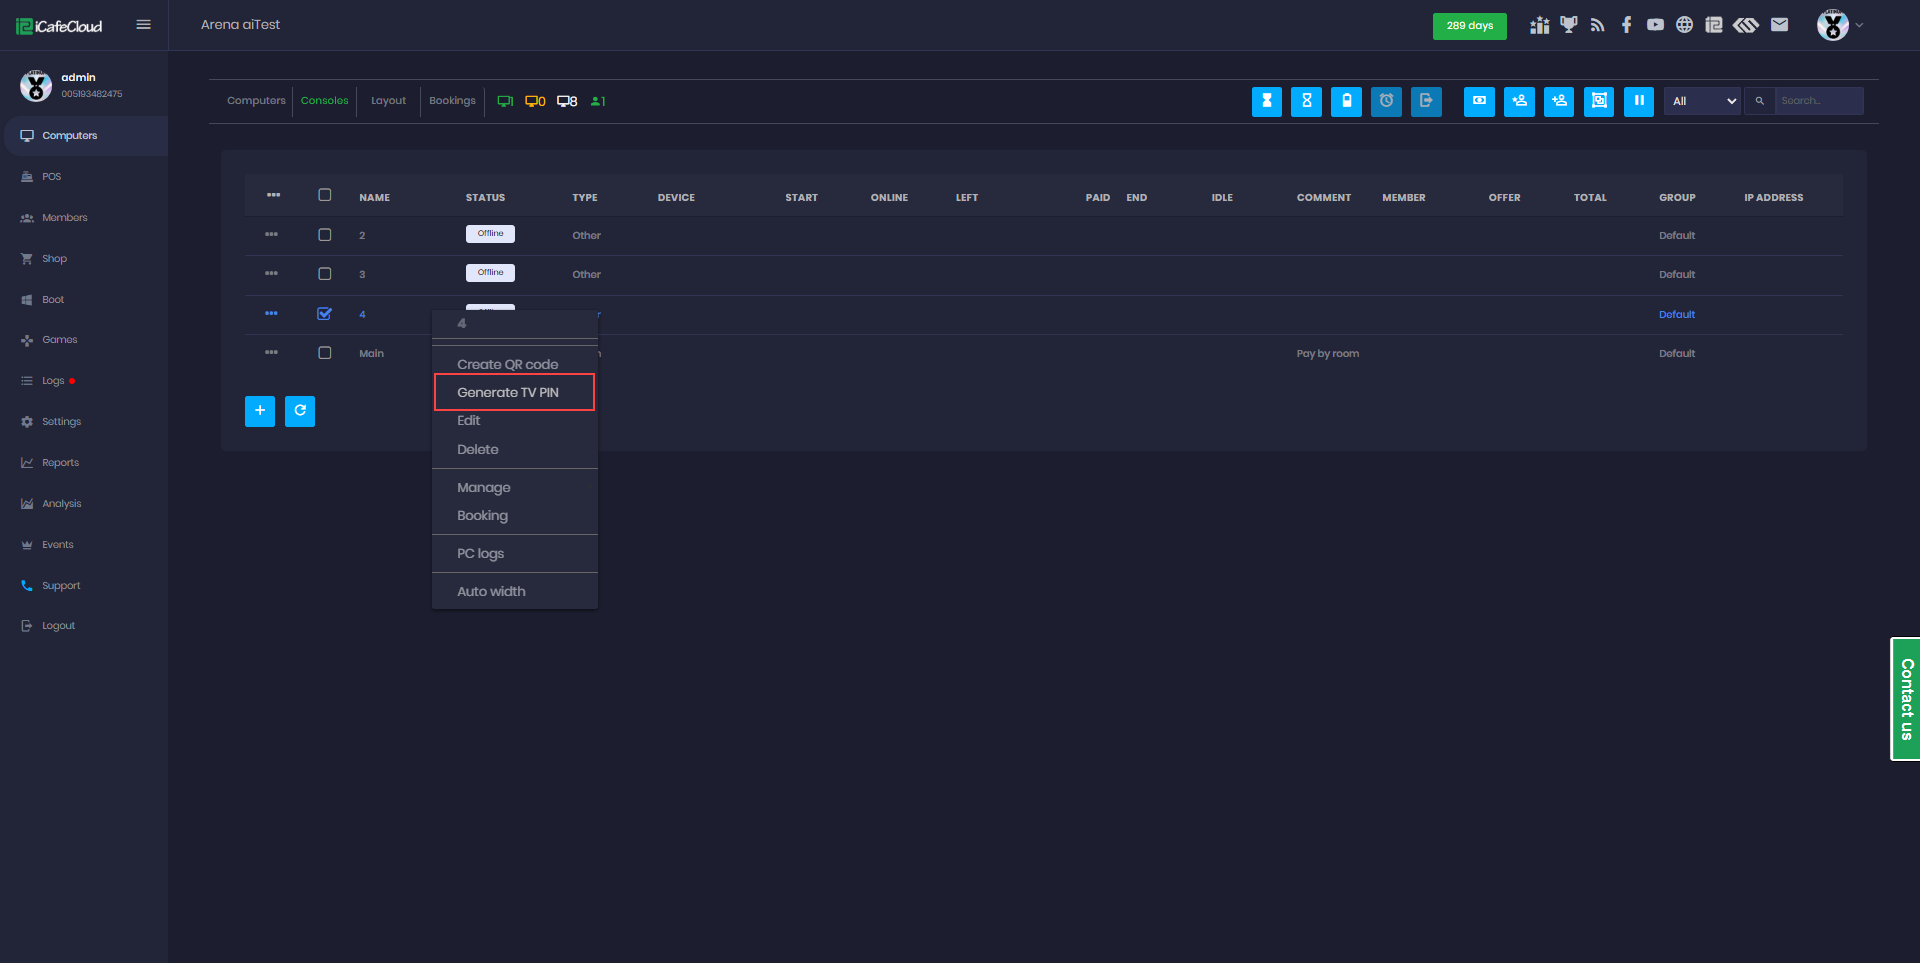Click the trophy icon in top bar
This screenshot has height=963, width=1920.
pyautogui.click(x=1568, y=25)
